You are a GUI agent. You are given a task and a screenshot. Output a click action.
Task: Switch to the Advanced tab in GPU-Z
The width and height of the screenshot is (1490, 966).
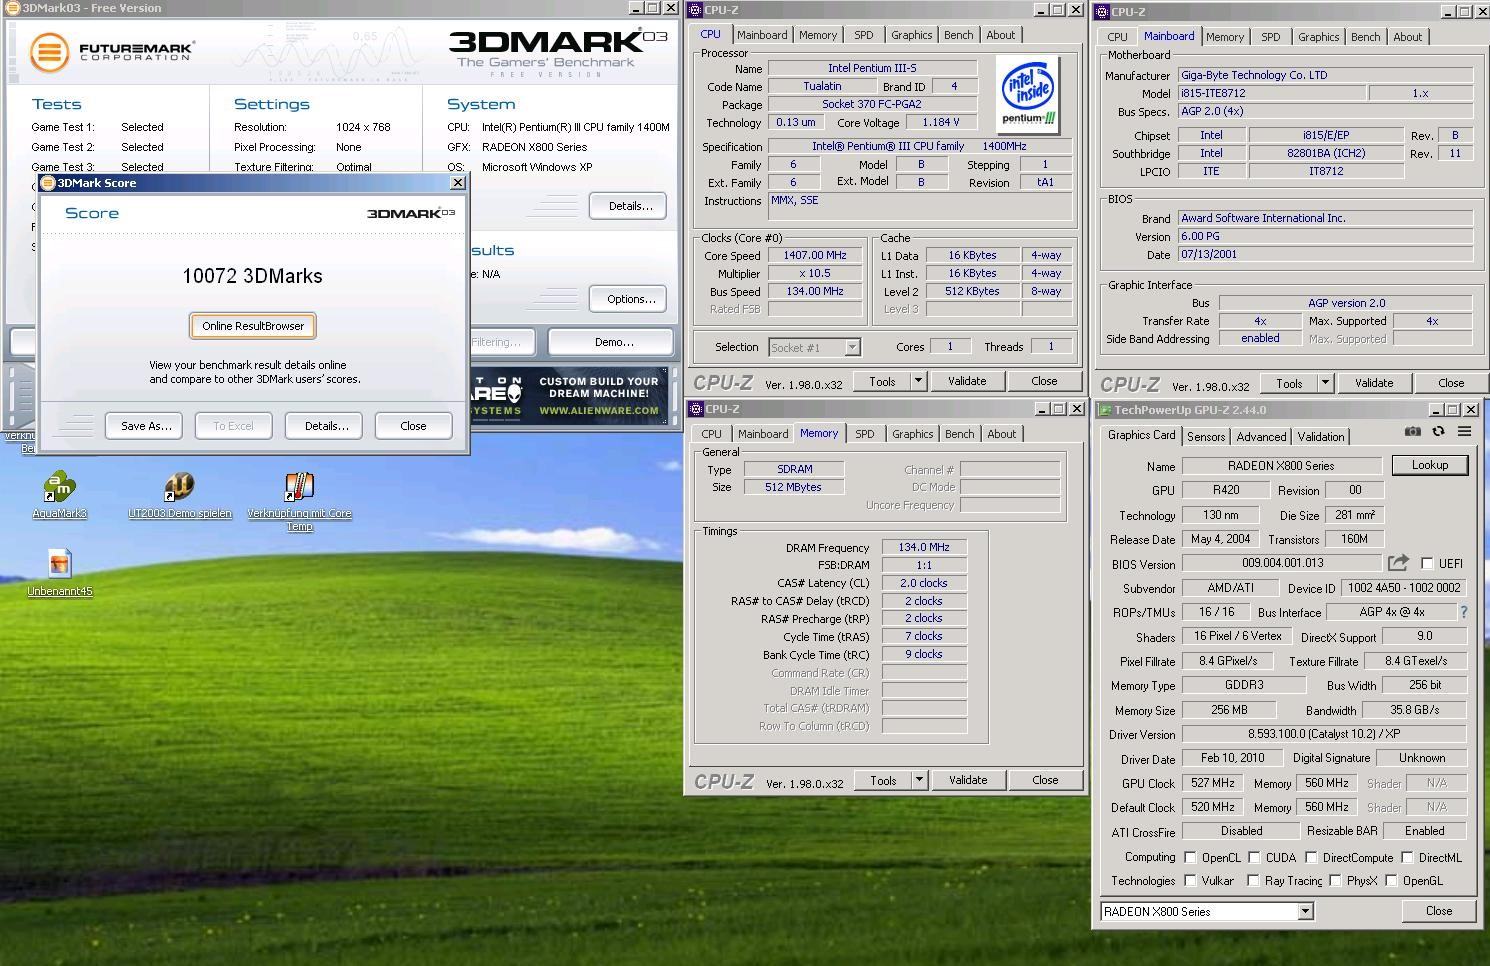(1261, 437)
